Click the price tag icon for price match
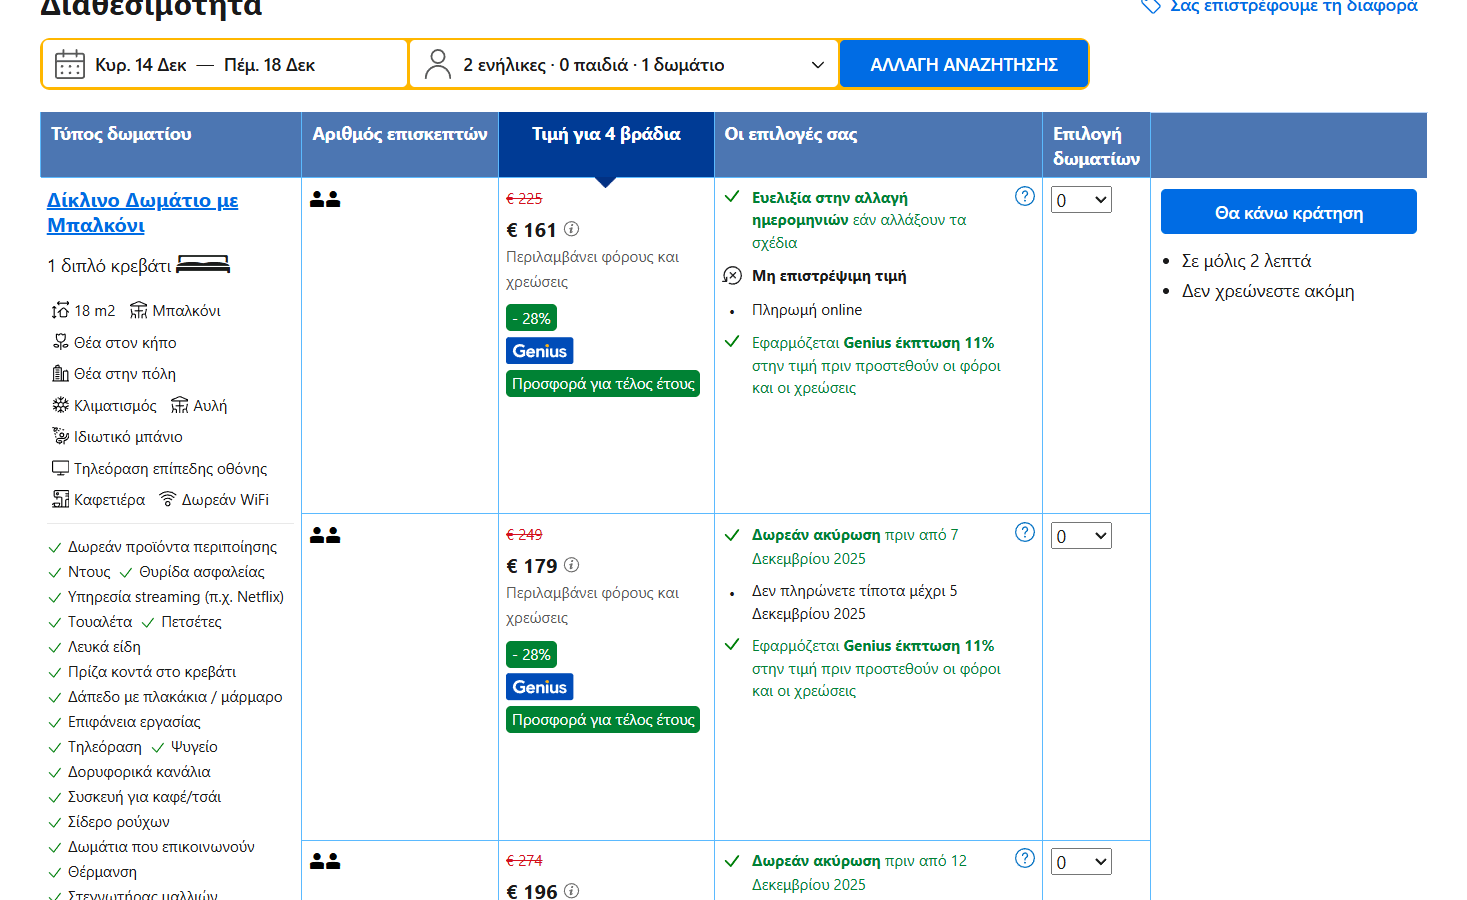The width and height of the screenshot is (1467, 900). tap(1151, 6)
